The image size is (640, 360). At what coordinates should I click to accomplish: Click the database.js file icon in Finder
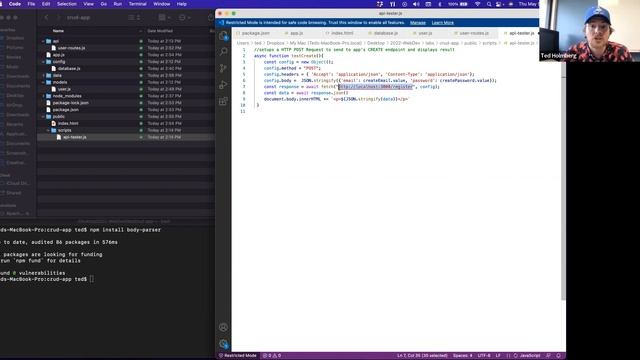53,69
